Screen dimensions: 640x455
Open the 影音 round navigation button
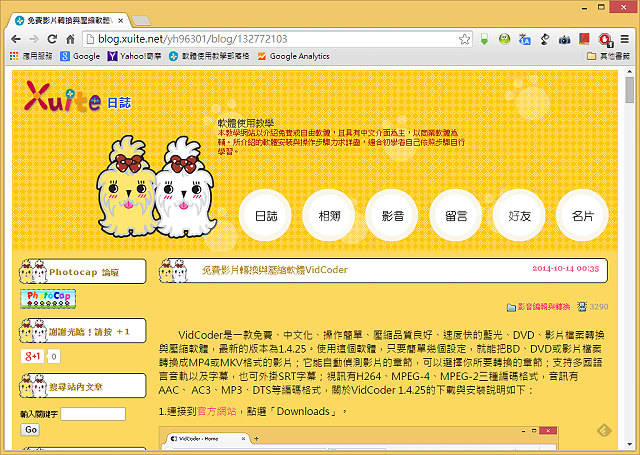click(x=392, y=215)
